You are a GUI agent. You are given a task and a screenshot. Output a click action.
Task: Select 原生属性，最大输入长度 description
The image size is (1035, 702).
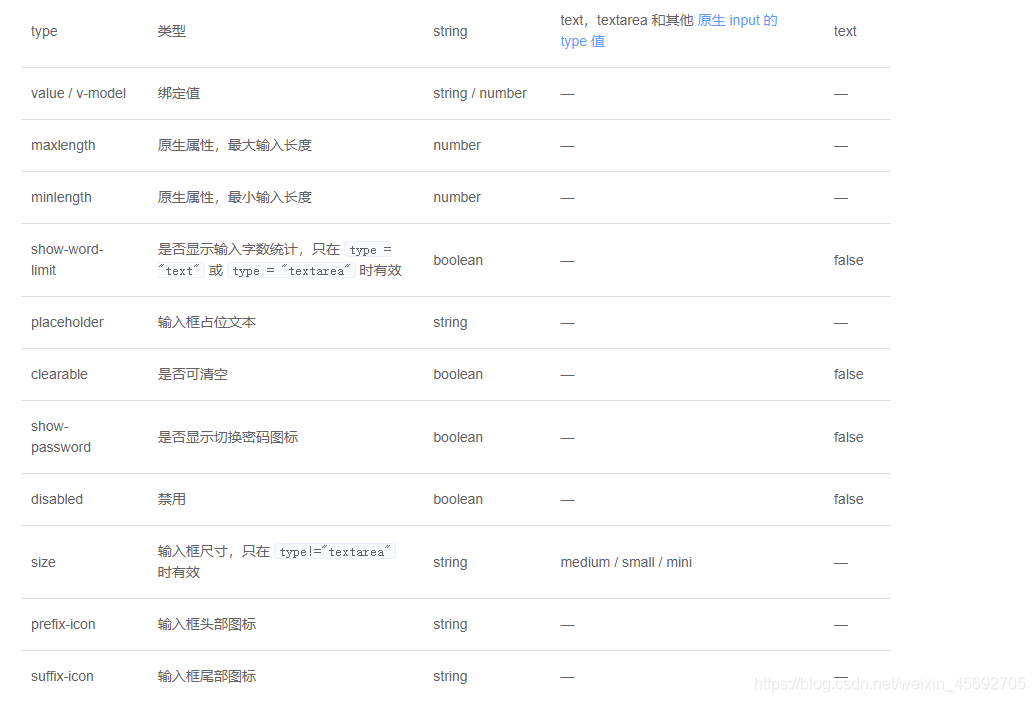(235, 145)
